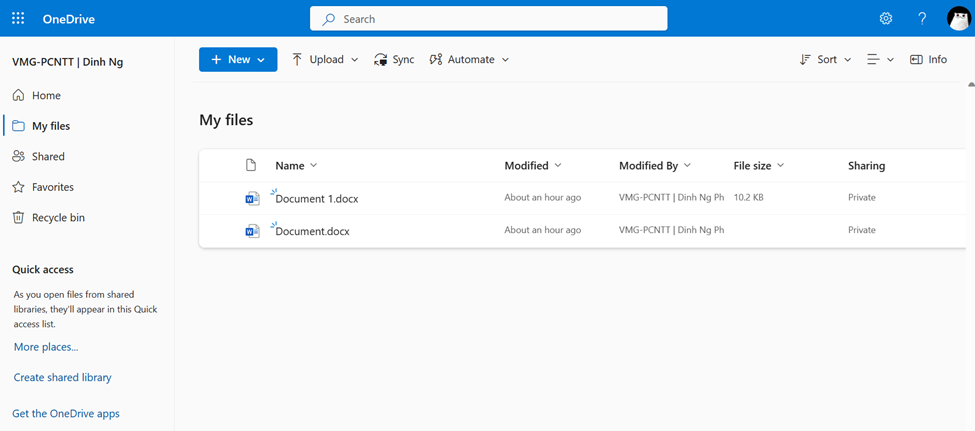Click the plus icon on New button
The height and width of the screenshot is (431, 975).
pos(216,60)
